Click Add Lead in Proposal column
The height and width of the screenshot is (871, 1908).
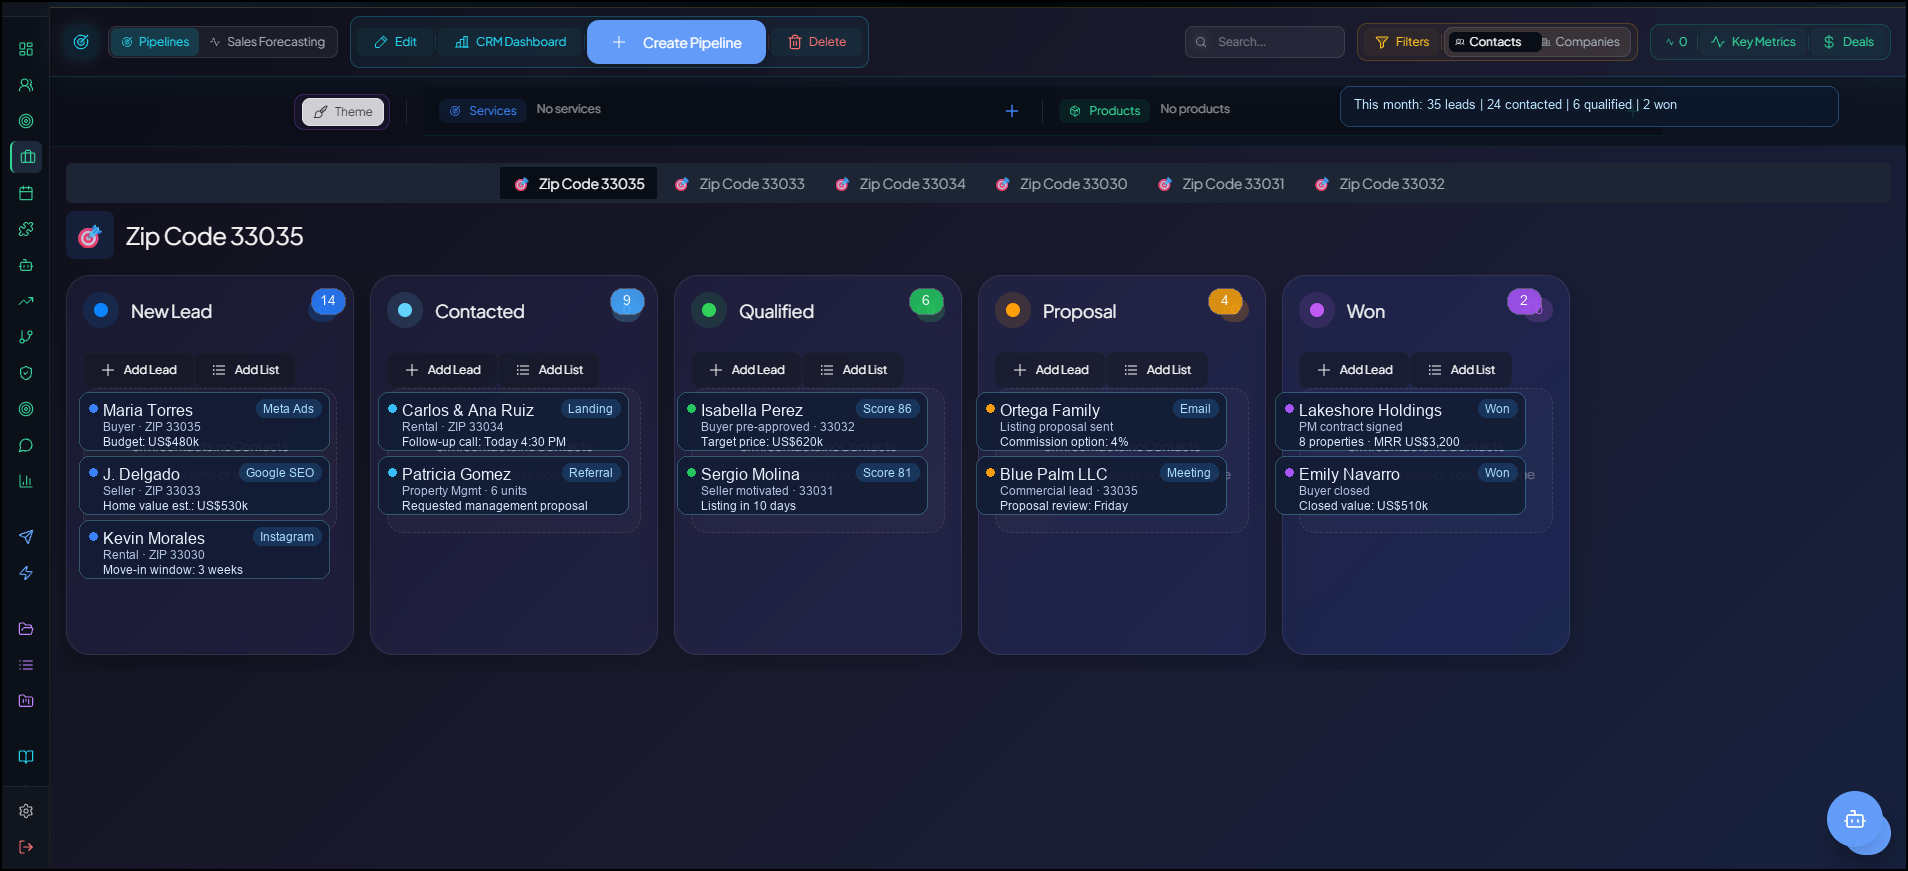[1051, 370]
